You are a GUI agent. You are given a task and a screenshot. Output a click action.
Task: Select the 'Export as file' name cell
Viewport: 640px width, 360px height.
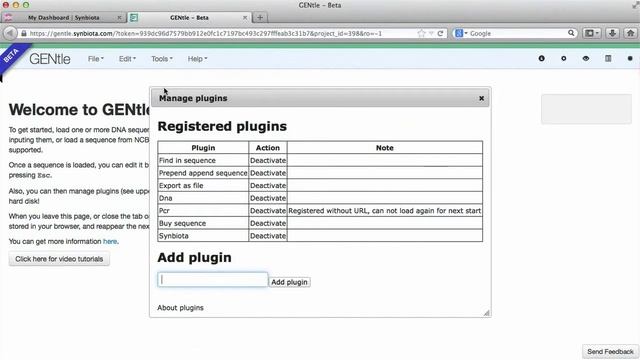tap(203, 186)
